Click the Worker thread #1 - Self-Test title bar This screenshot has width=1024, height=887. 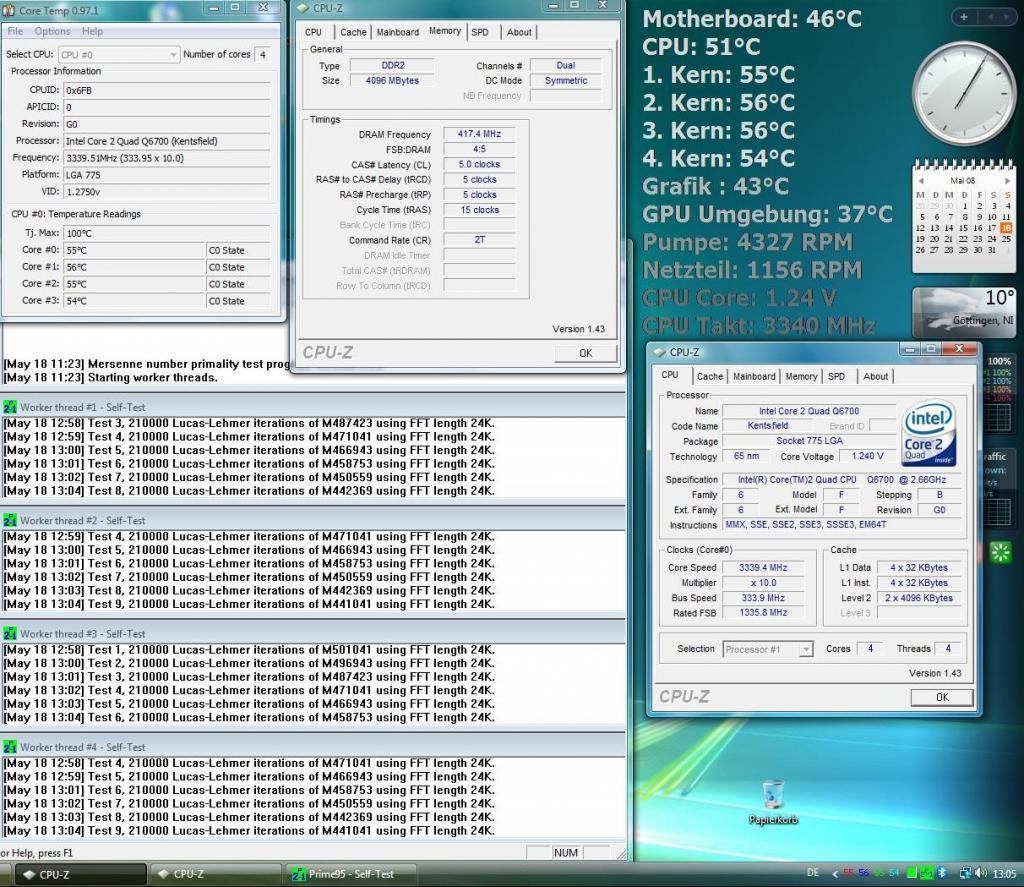coord(313,407)
